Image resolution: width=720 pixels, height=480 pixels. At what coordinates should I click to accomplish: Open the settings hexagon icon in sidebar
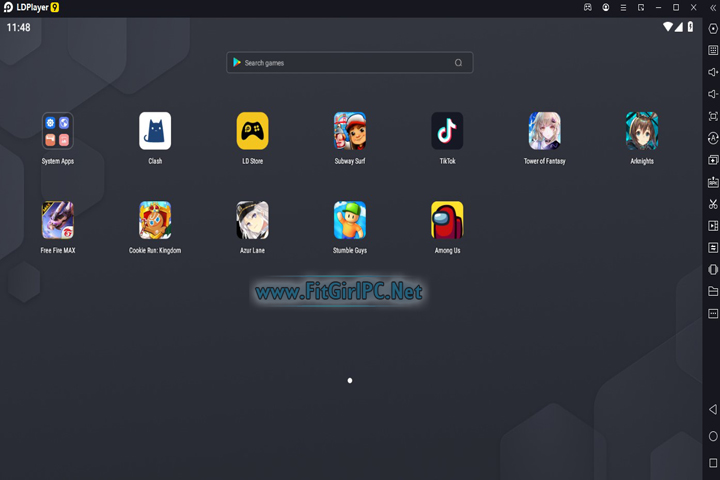click(713, 28)
